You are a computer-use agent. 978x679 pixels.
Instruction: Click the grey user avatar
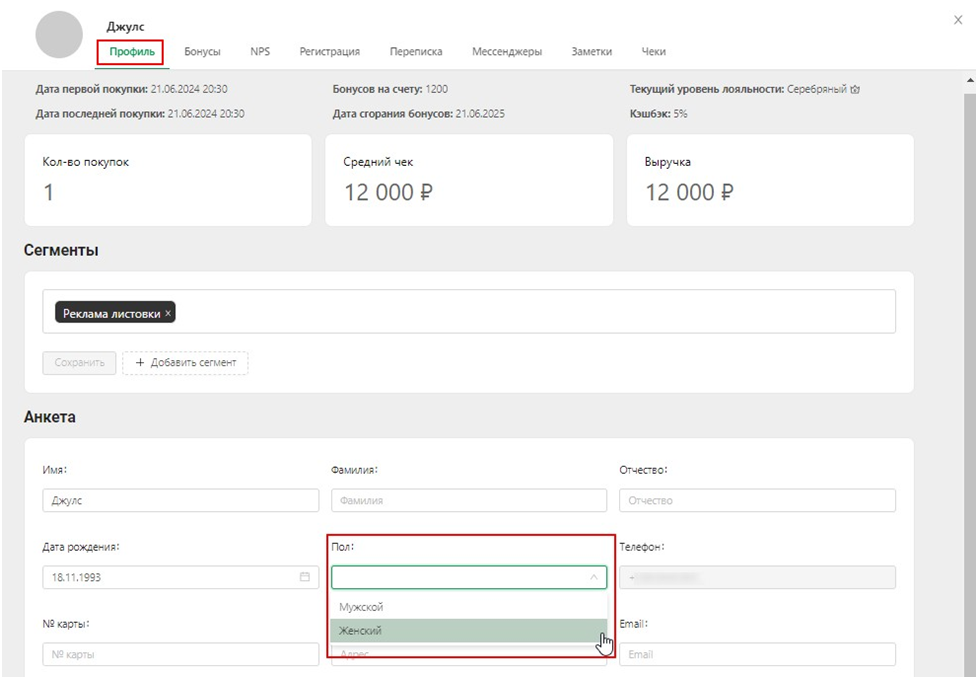pos(59,35)
